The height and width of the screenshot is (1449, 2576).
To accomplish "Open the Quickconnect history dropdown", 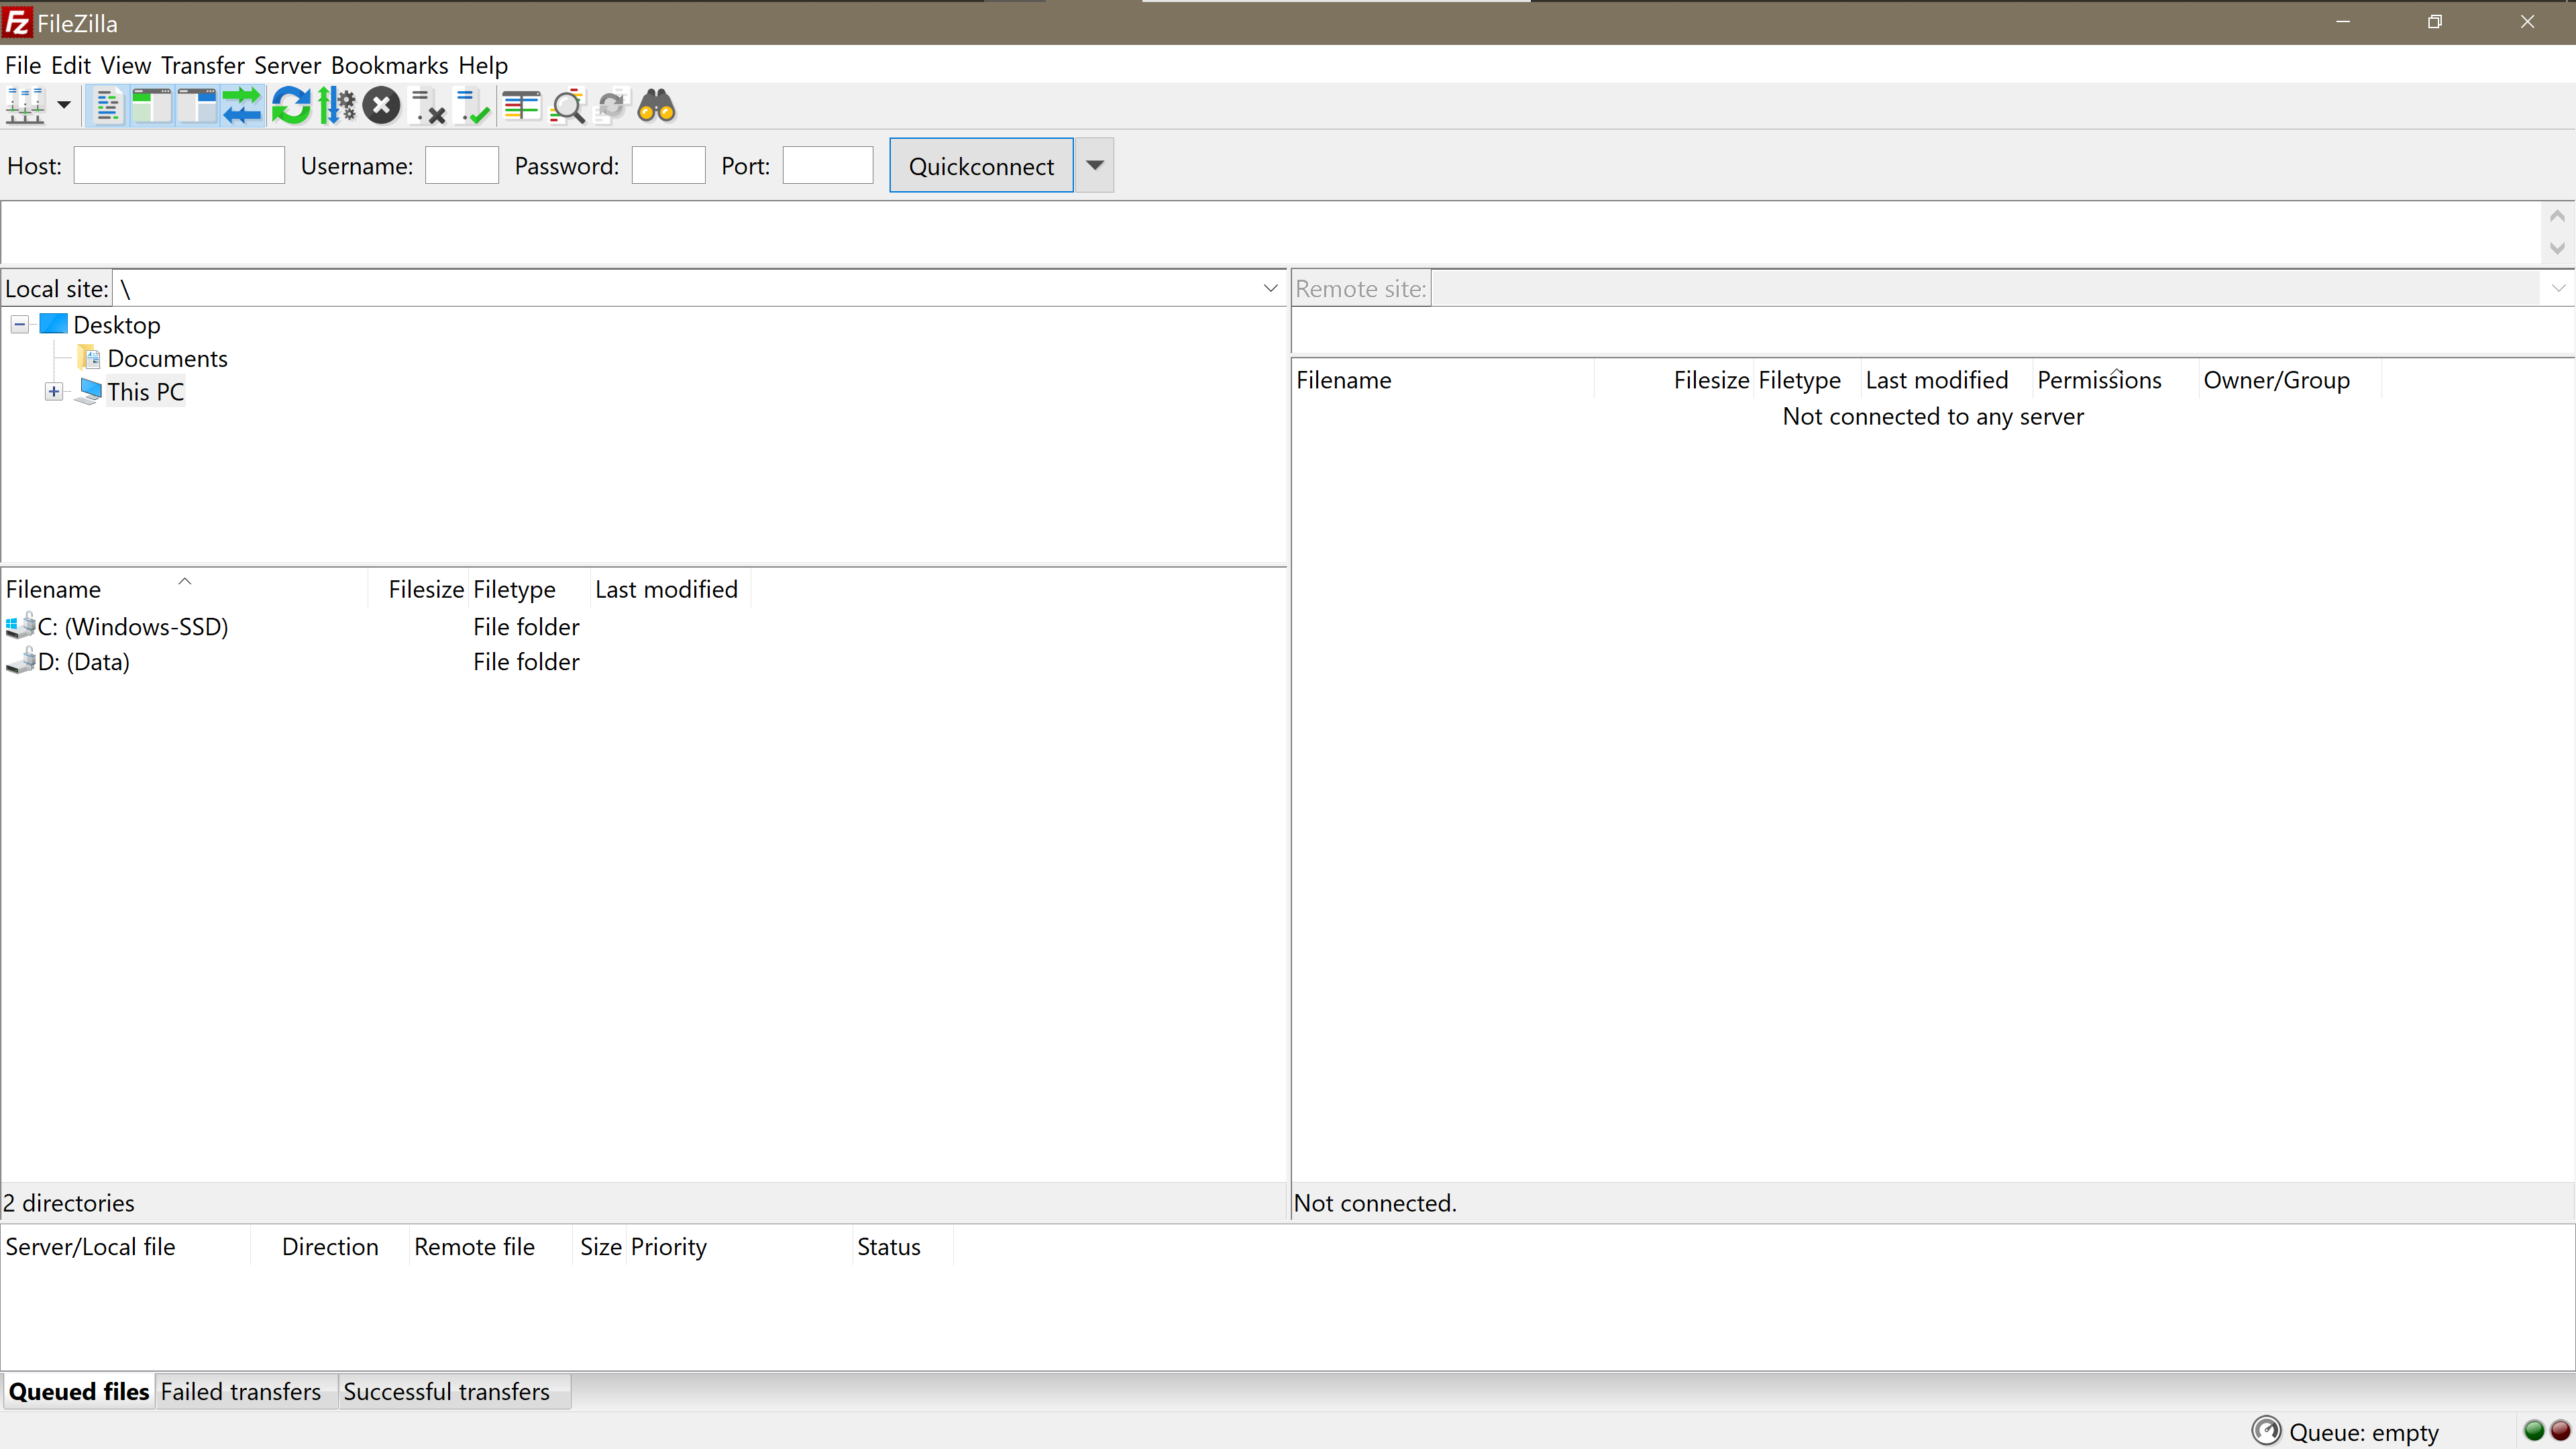I will click(x=1095, y=165).
